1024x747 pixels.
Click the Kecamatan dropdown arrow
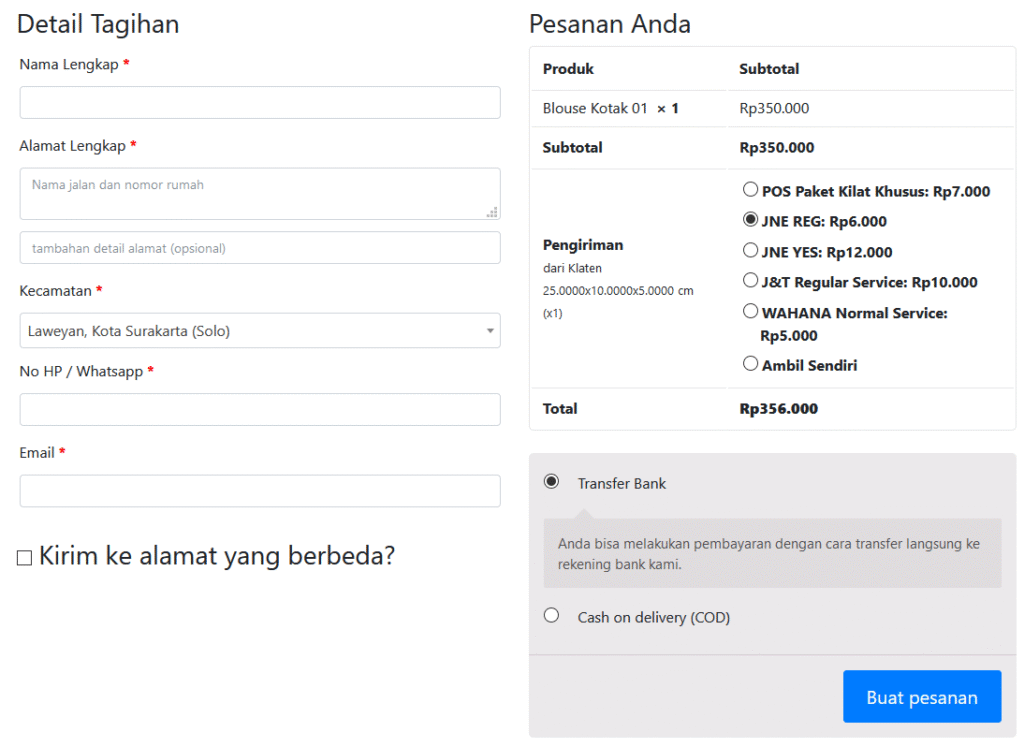pyautogui.click(x=490, y=331)
